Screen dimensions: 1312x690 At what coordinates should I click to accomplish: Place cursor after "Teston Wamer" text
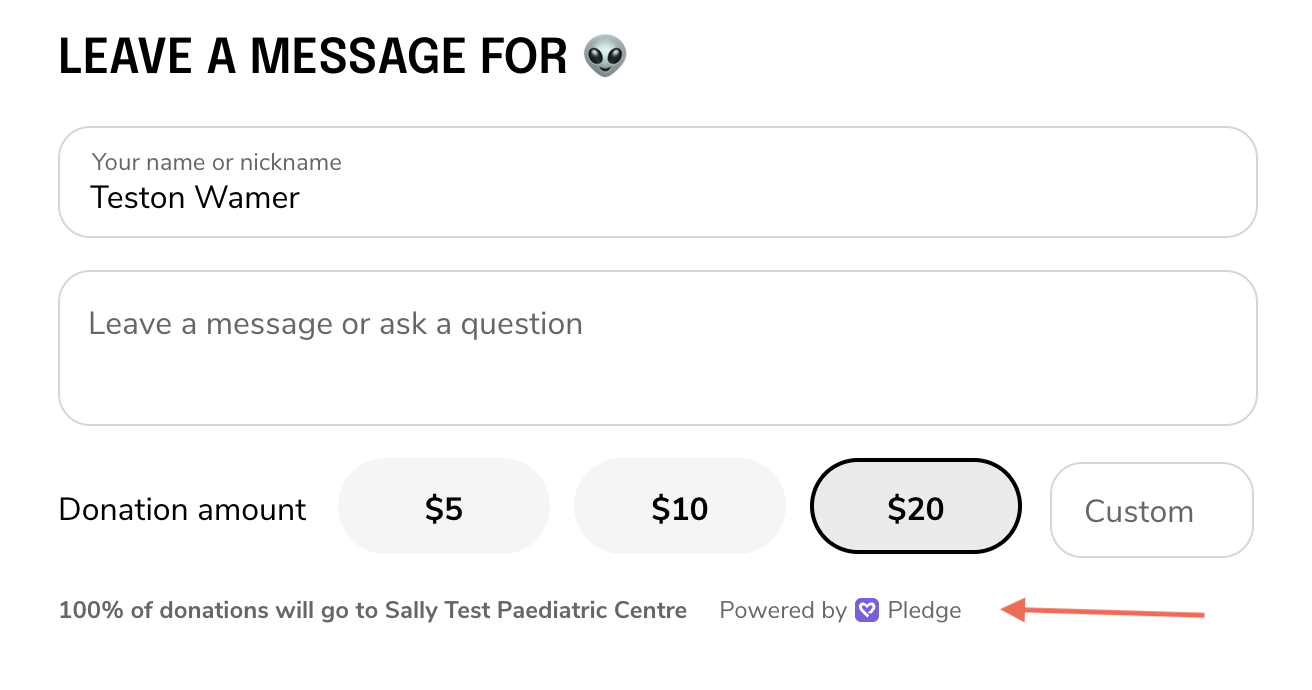pos(301,198)
